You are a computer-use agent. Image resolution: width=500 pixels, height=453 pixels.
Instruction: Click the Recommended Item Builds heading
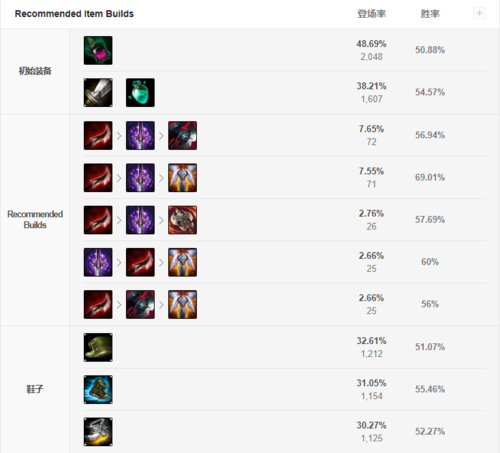pos(74,14)
